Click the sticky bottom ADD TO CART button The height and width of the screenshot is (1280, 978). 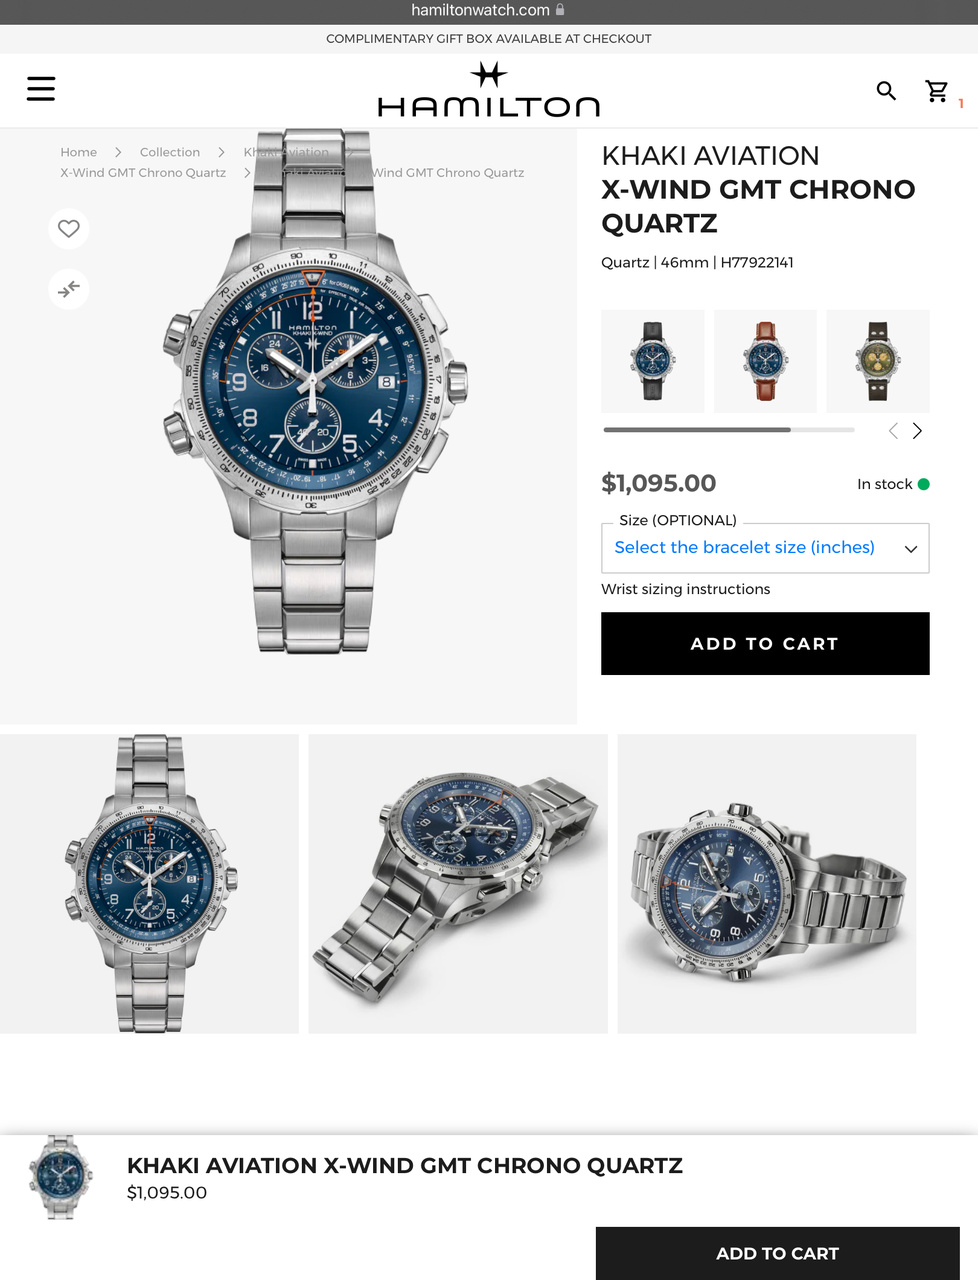778,1253
